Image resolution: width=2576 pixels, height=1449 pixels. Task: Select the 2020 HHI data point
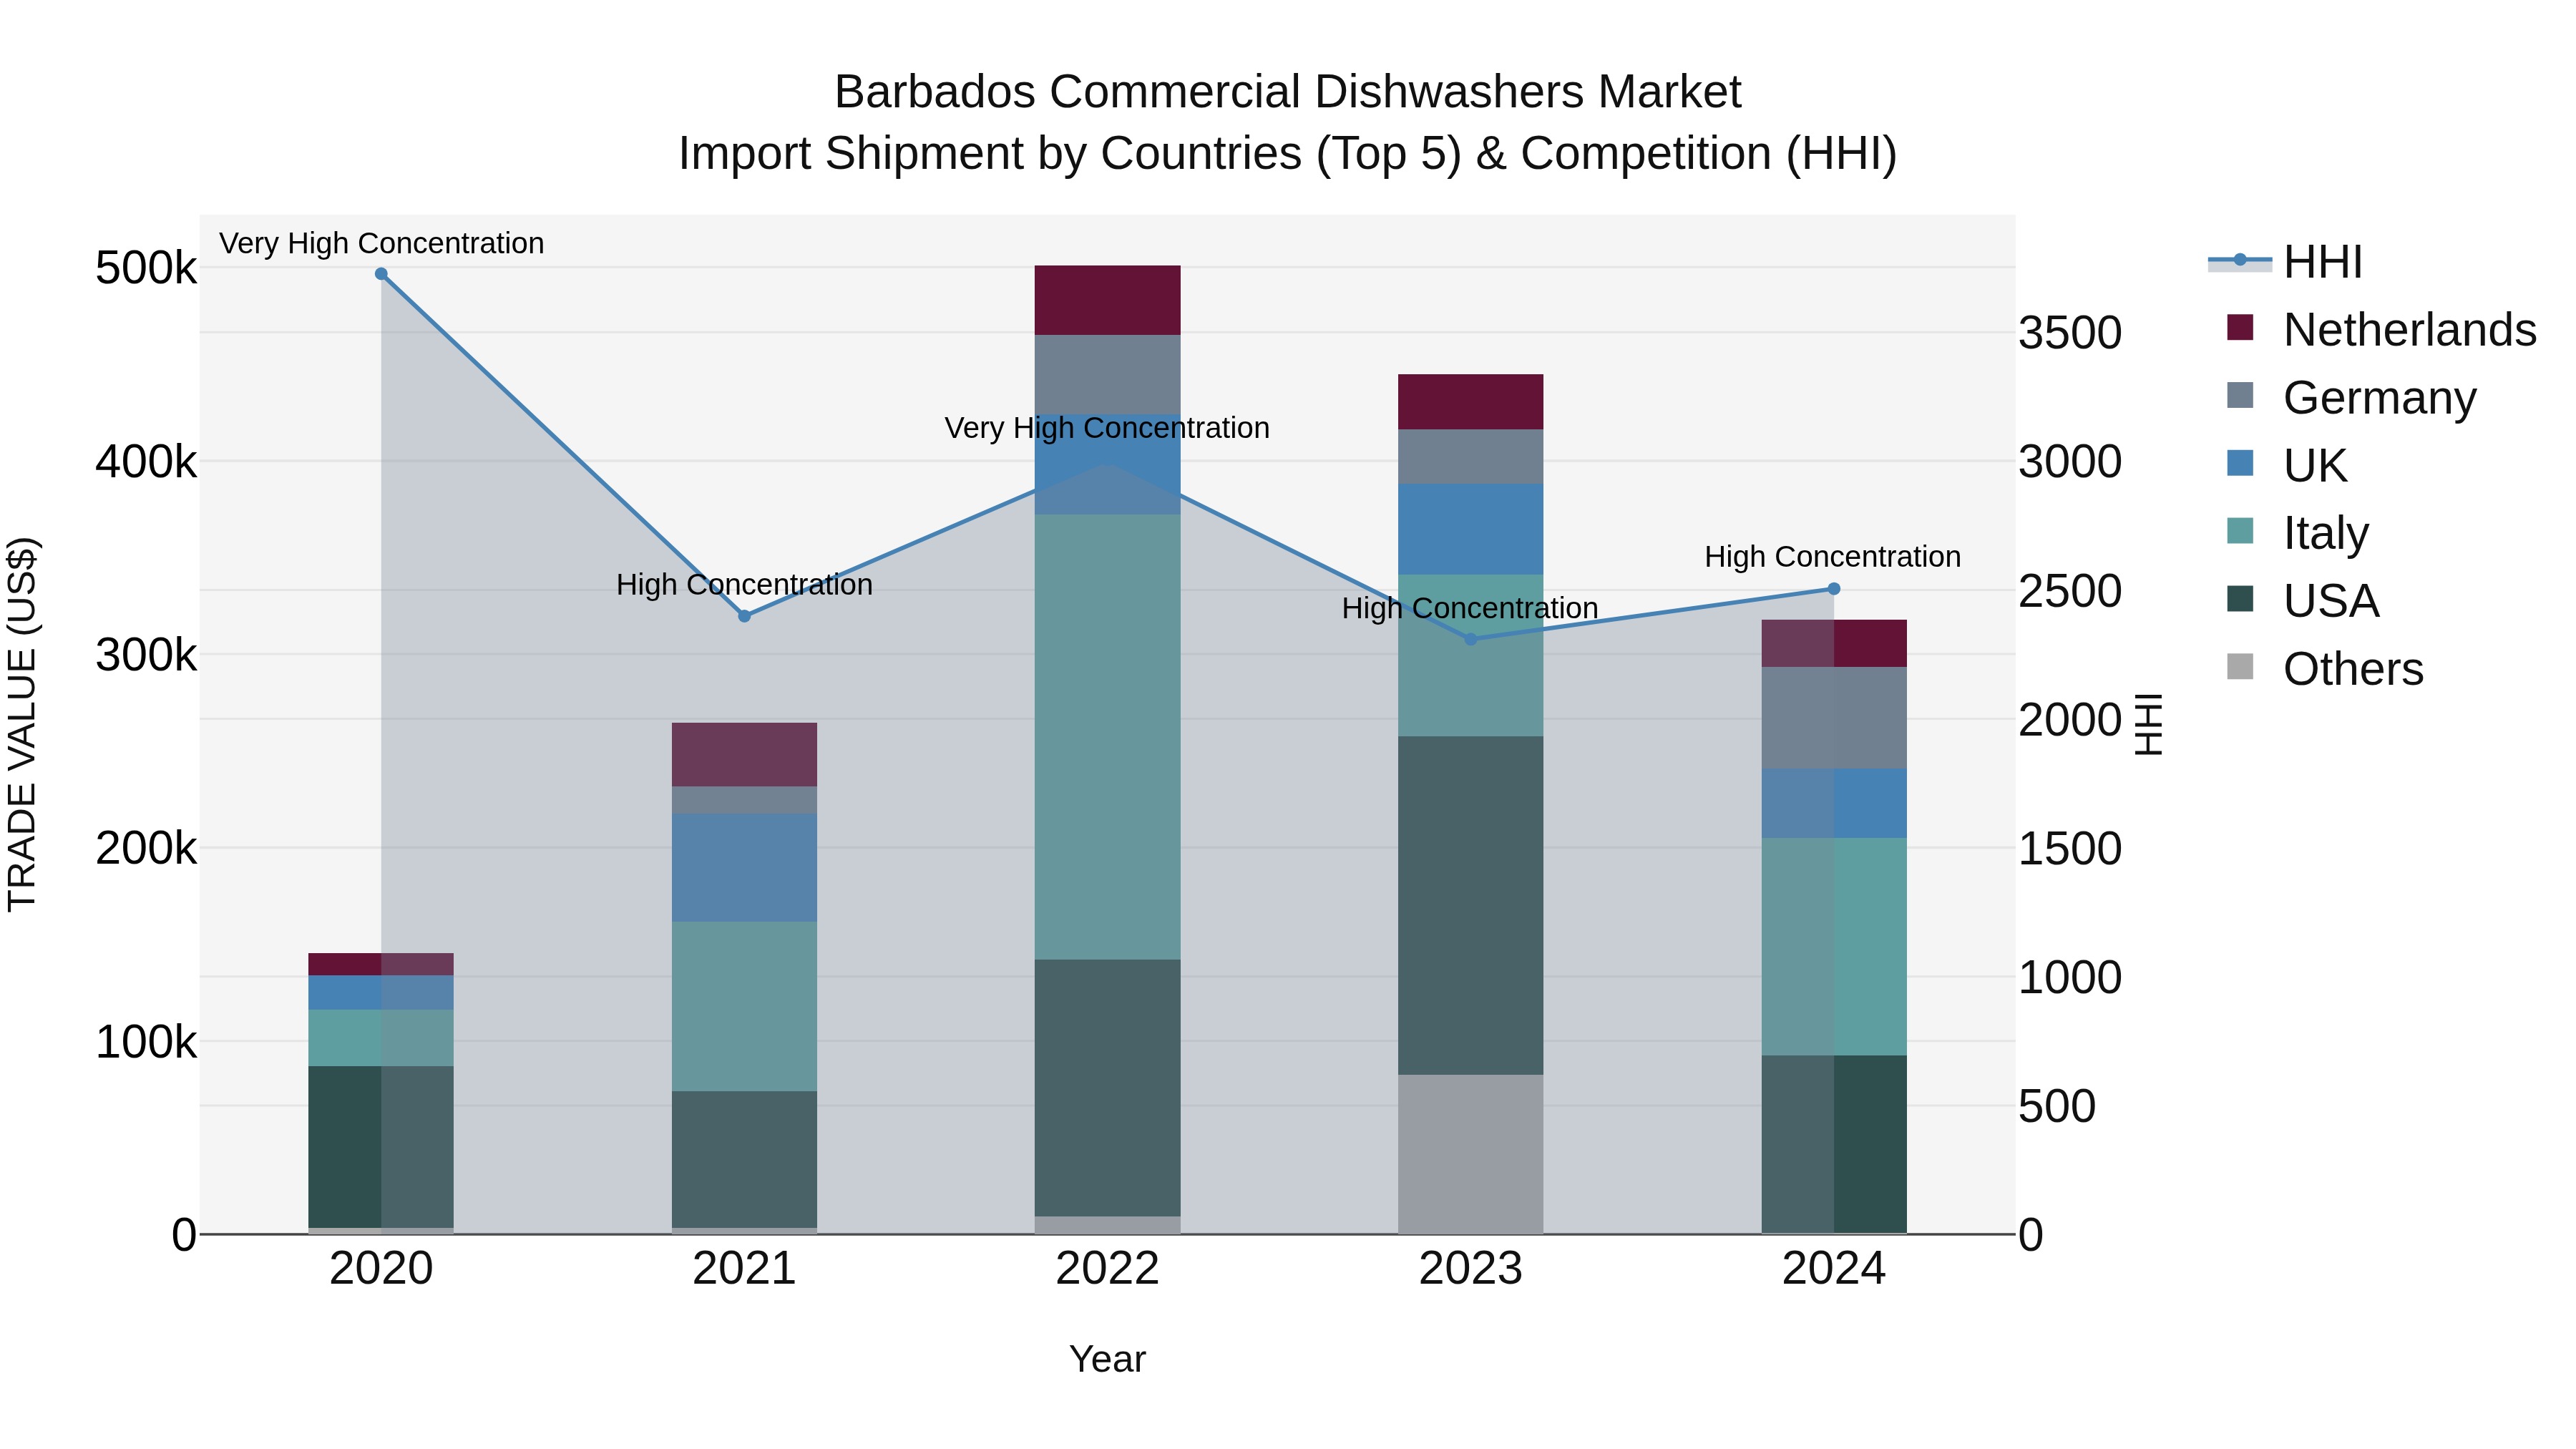coord(381,274)
